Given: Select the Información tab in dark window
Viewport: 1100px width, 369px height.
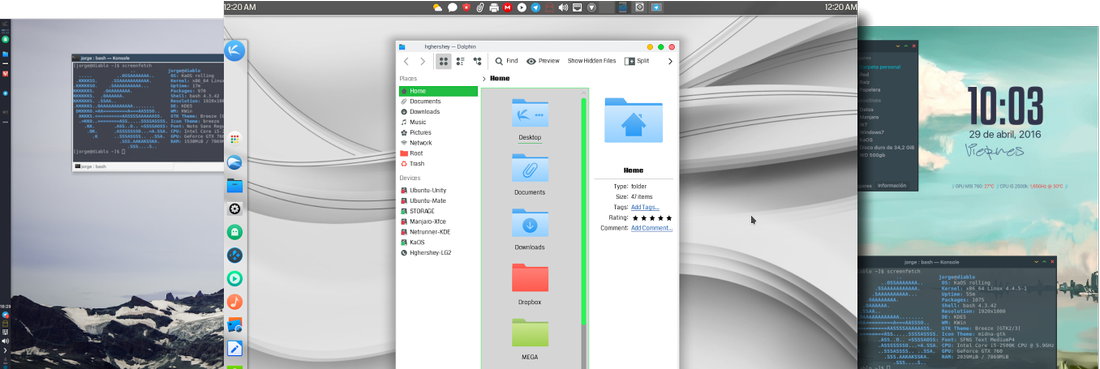Looking at the screenshot, I should (892, 186).
